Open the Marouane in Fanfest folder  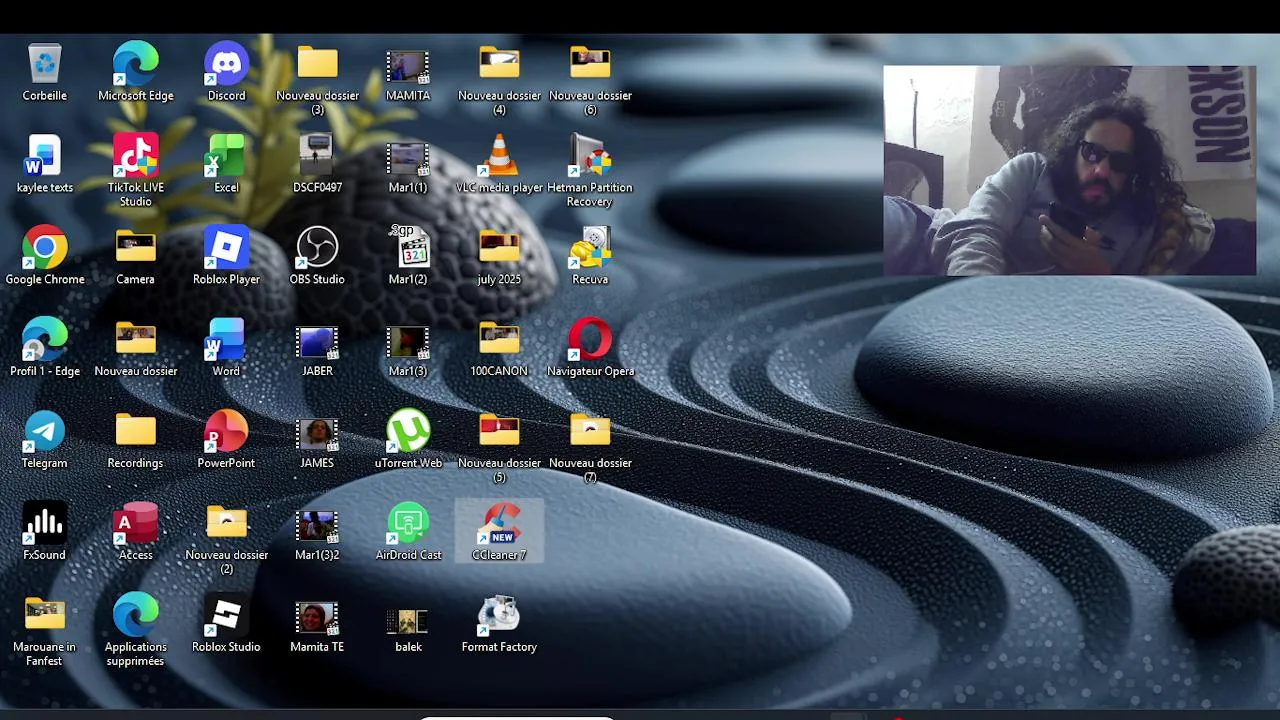(45, 615)
